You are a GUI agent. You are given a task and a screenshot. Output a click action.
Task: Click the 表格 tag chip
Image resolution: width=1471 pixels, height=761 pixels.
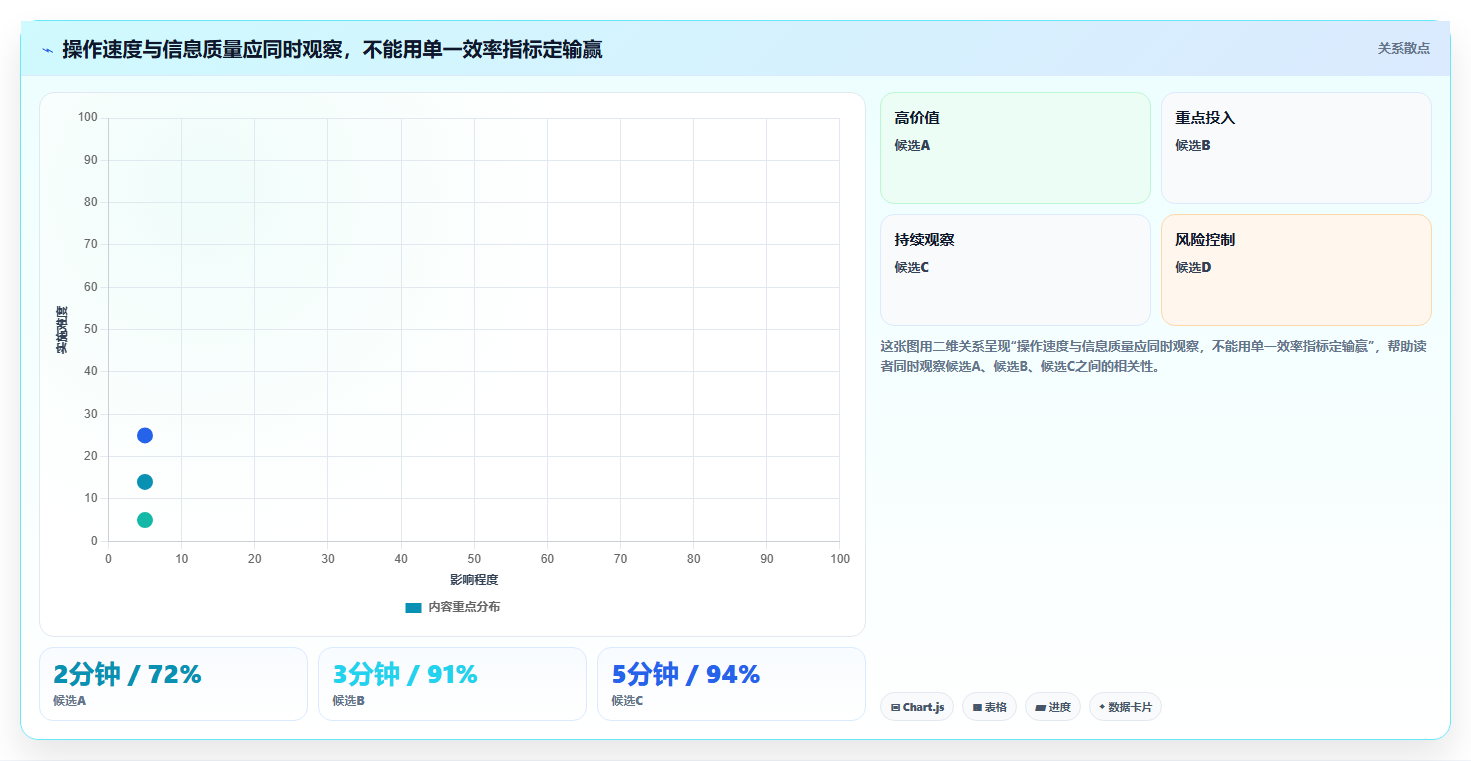(989, 707)
